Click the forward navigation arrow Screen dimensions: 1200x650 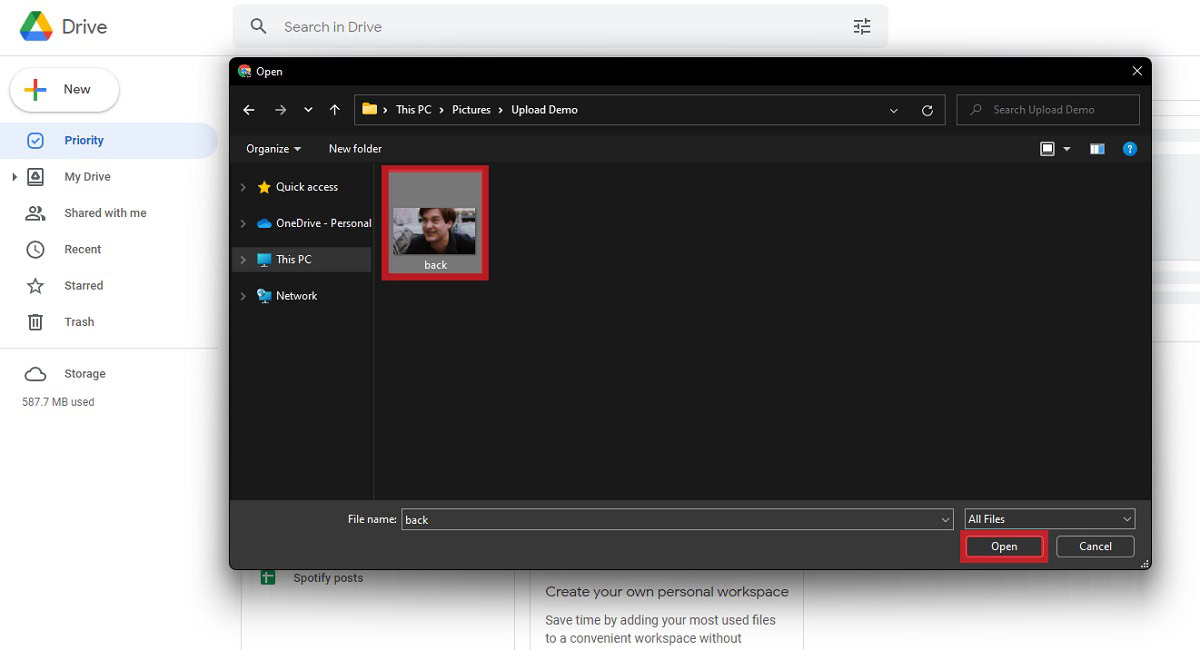[278, 109]
